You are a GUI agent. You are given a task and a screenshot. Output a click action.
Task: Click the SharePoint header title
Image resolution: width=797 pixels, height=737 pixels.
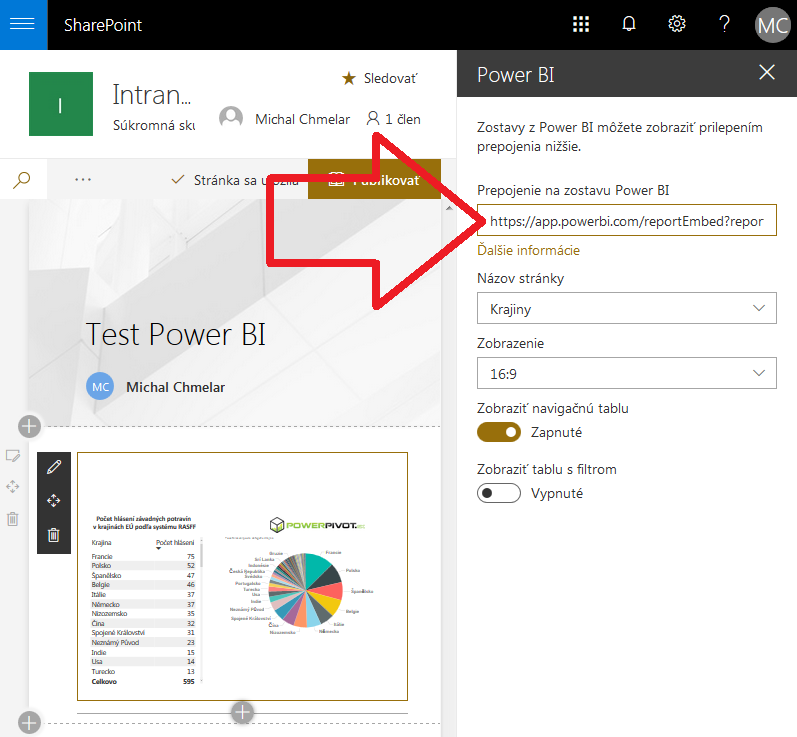pos(103,25)
